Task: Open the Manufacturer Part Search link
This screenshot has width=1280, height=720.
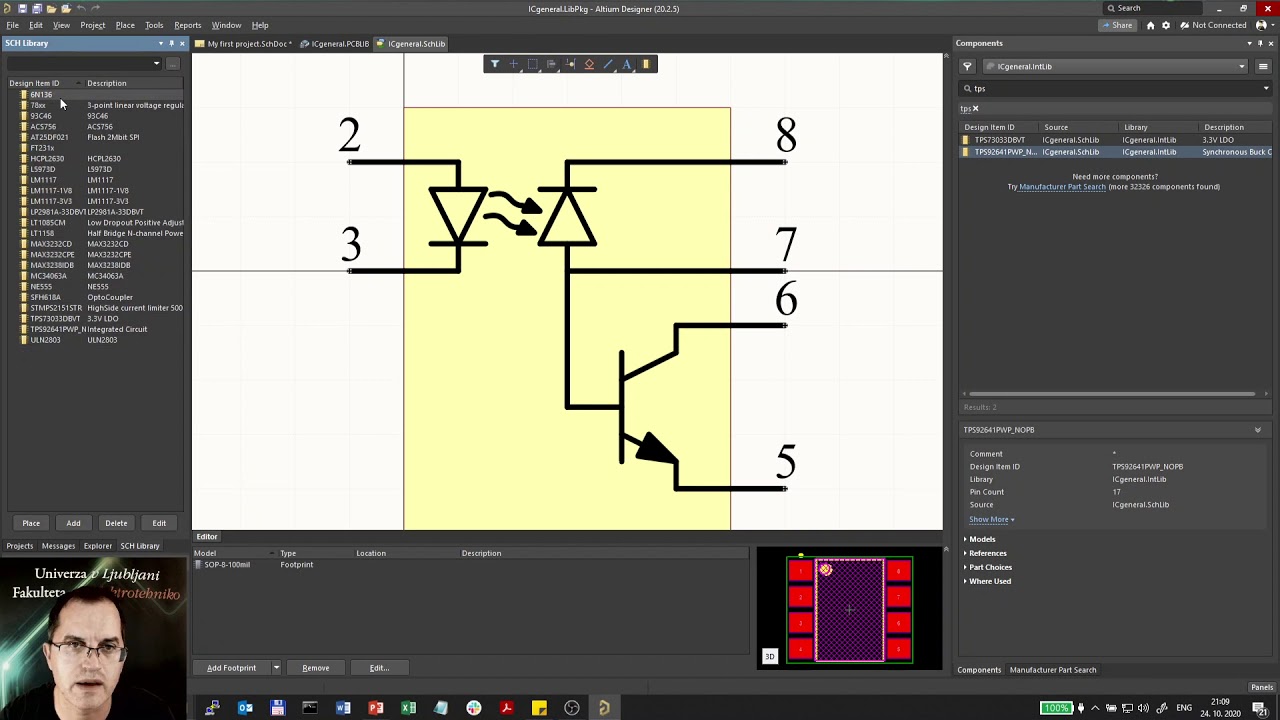Action: point(1062,187)
